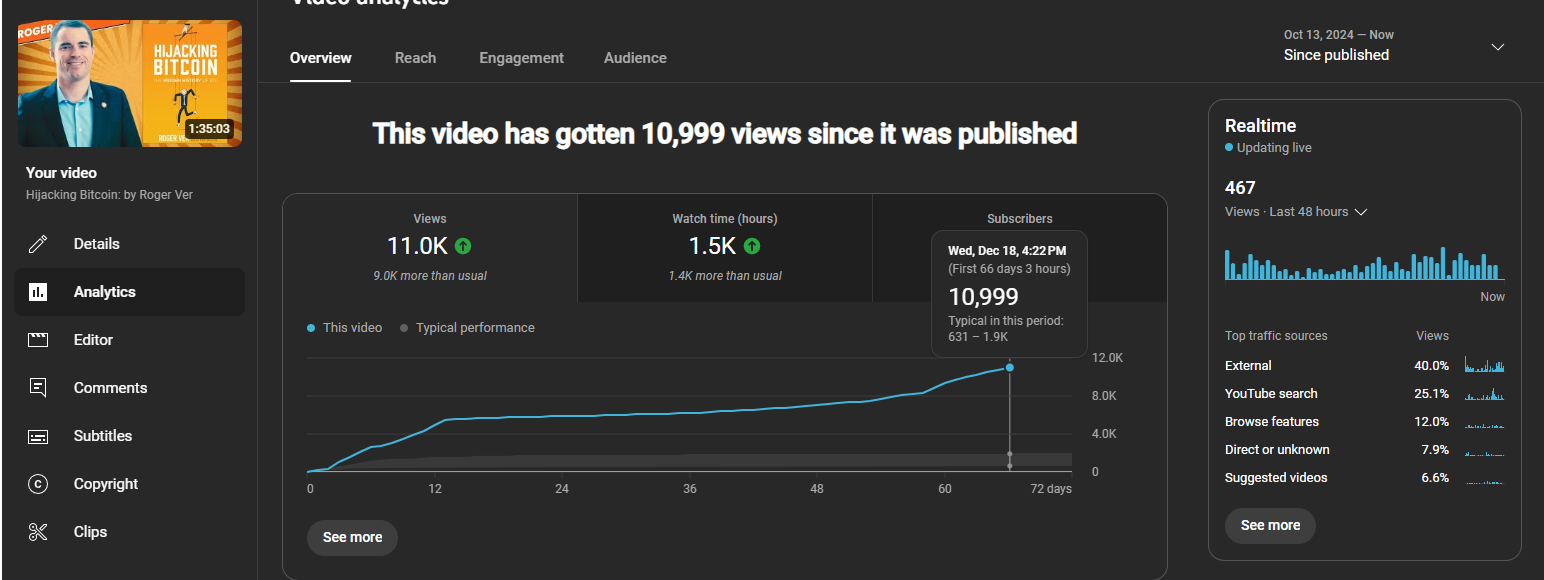Switch to the Engagement tab
The height and width of the screenshot is (580, 1544).
click(521, 58)
